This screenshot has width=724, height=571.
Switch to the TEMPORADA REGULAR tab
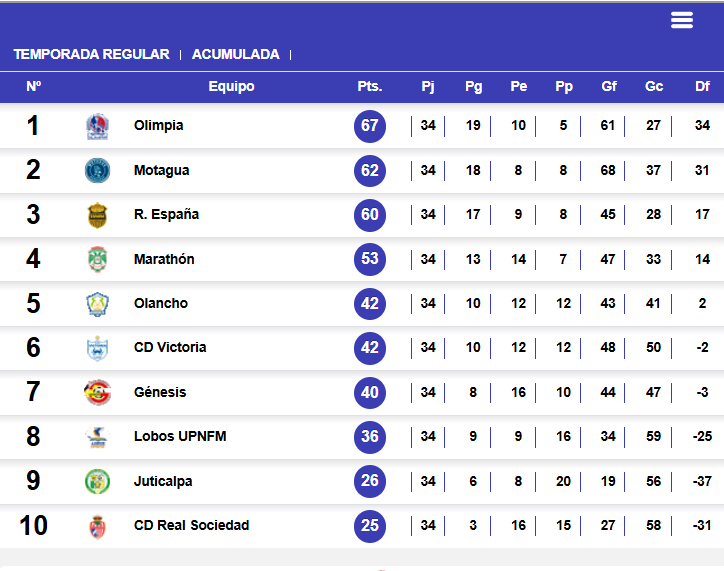pyautogui.click(x=91, y=54)
